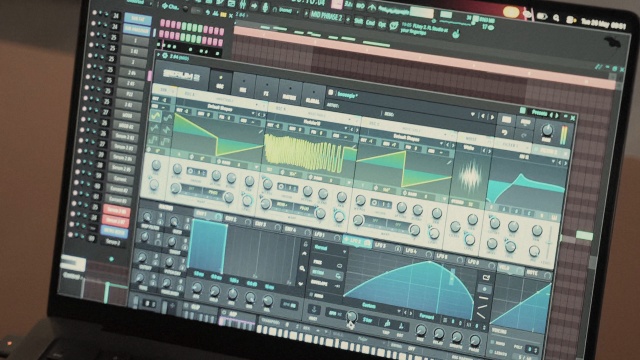The width and height of the screenshot is (640, 360).
Task: Select the ENV 1 modulation tab
Action: (208, 215)
